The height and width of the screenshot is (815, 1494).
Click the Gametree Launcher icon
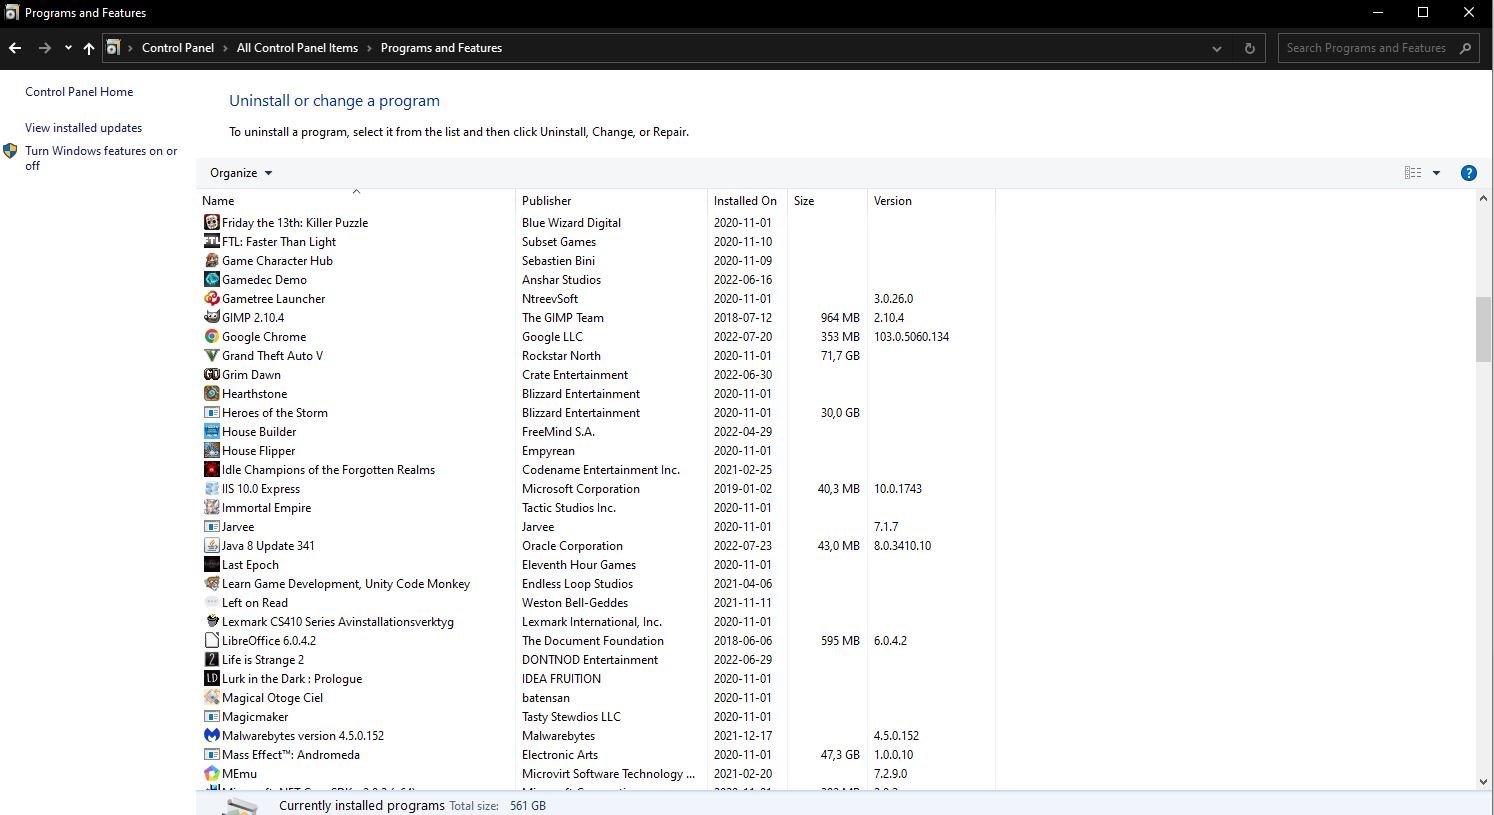point(211,298)
